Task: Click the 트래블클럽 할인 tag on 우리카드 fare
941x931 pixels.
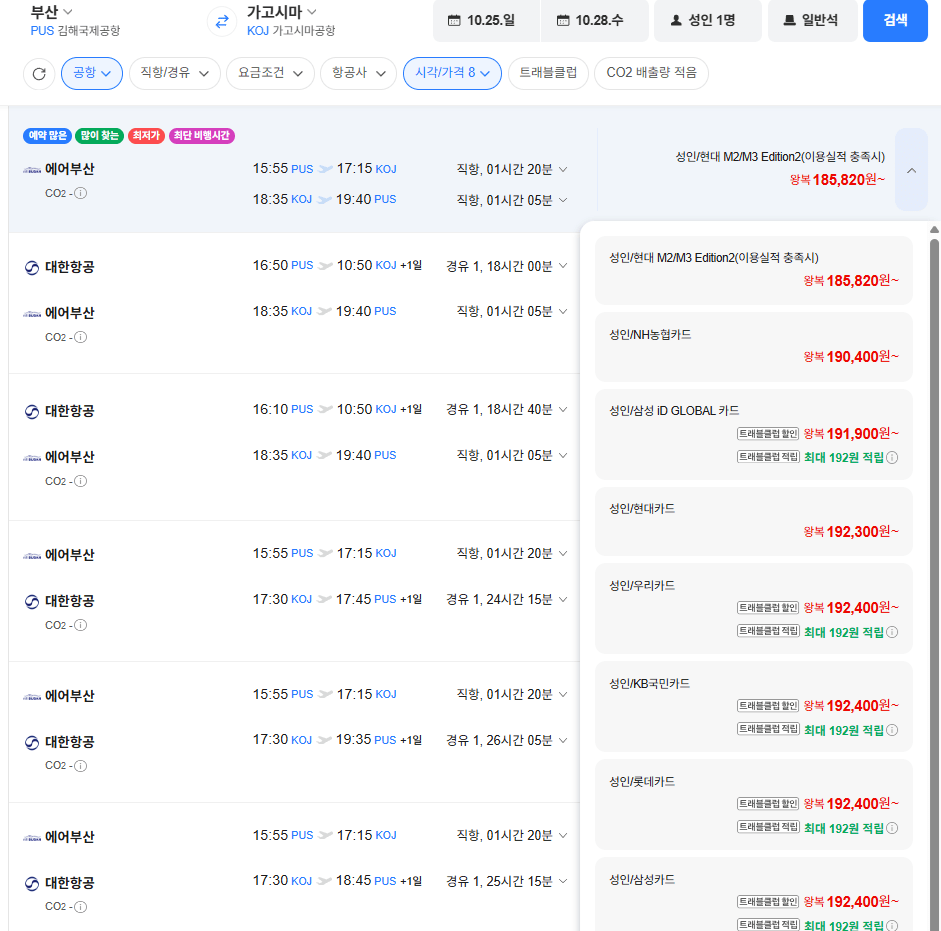Action: tap(768, 607)
